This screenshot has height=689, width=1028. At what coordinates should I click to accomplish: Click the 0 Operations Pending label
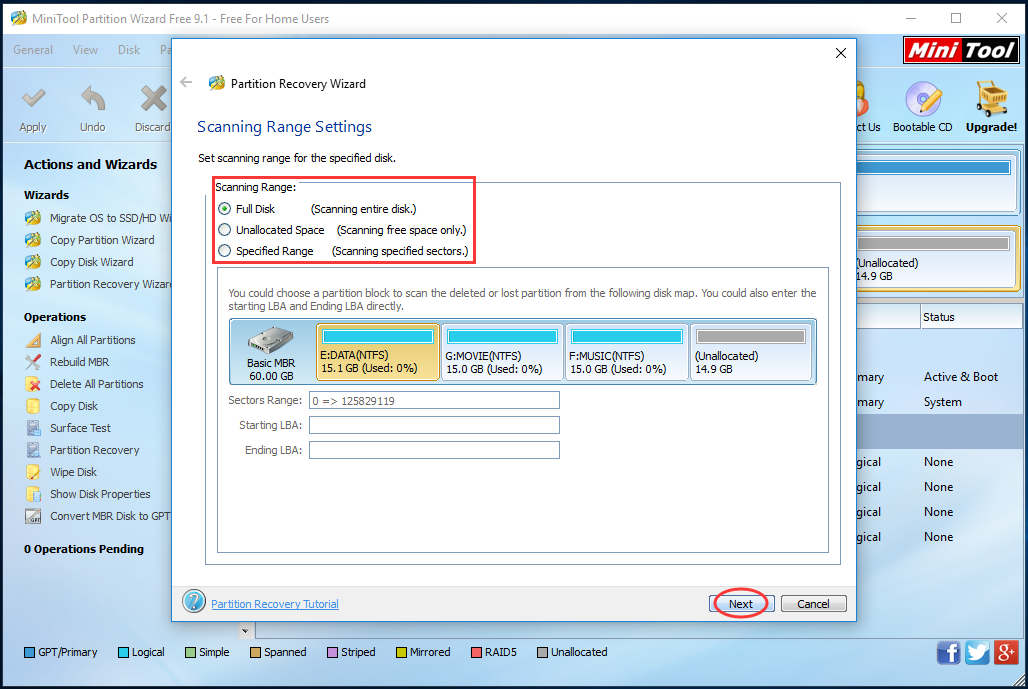84,549
